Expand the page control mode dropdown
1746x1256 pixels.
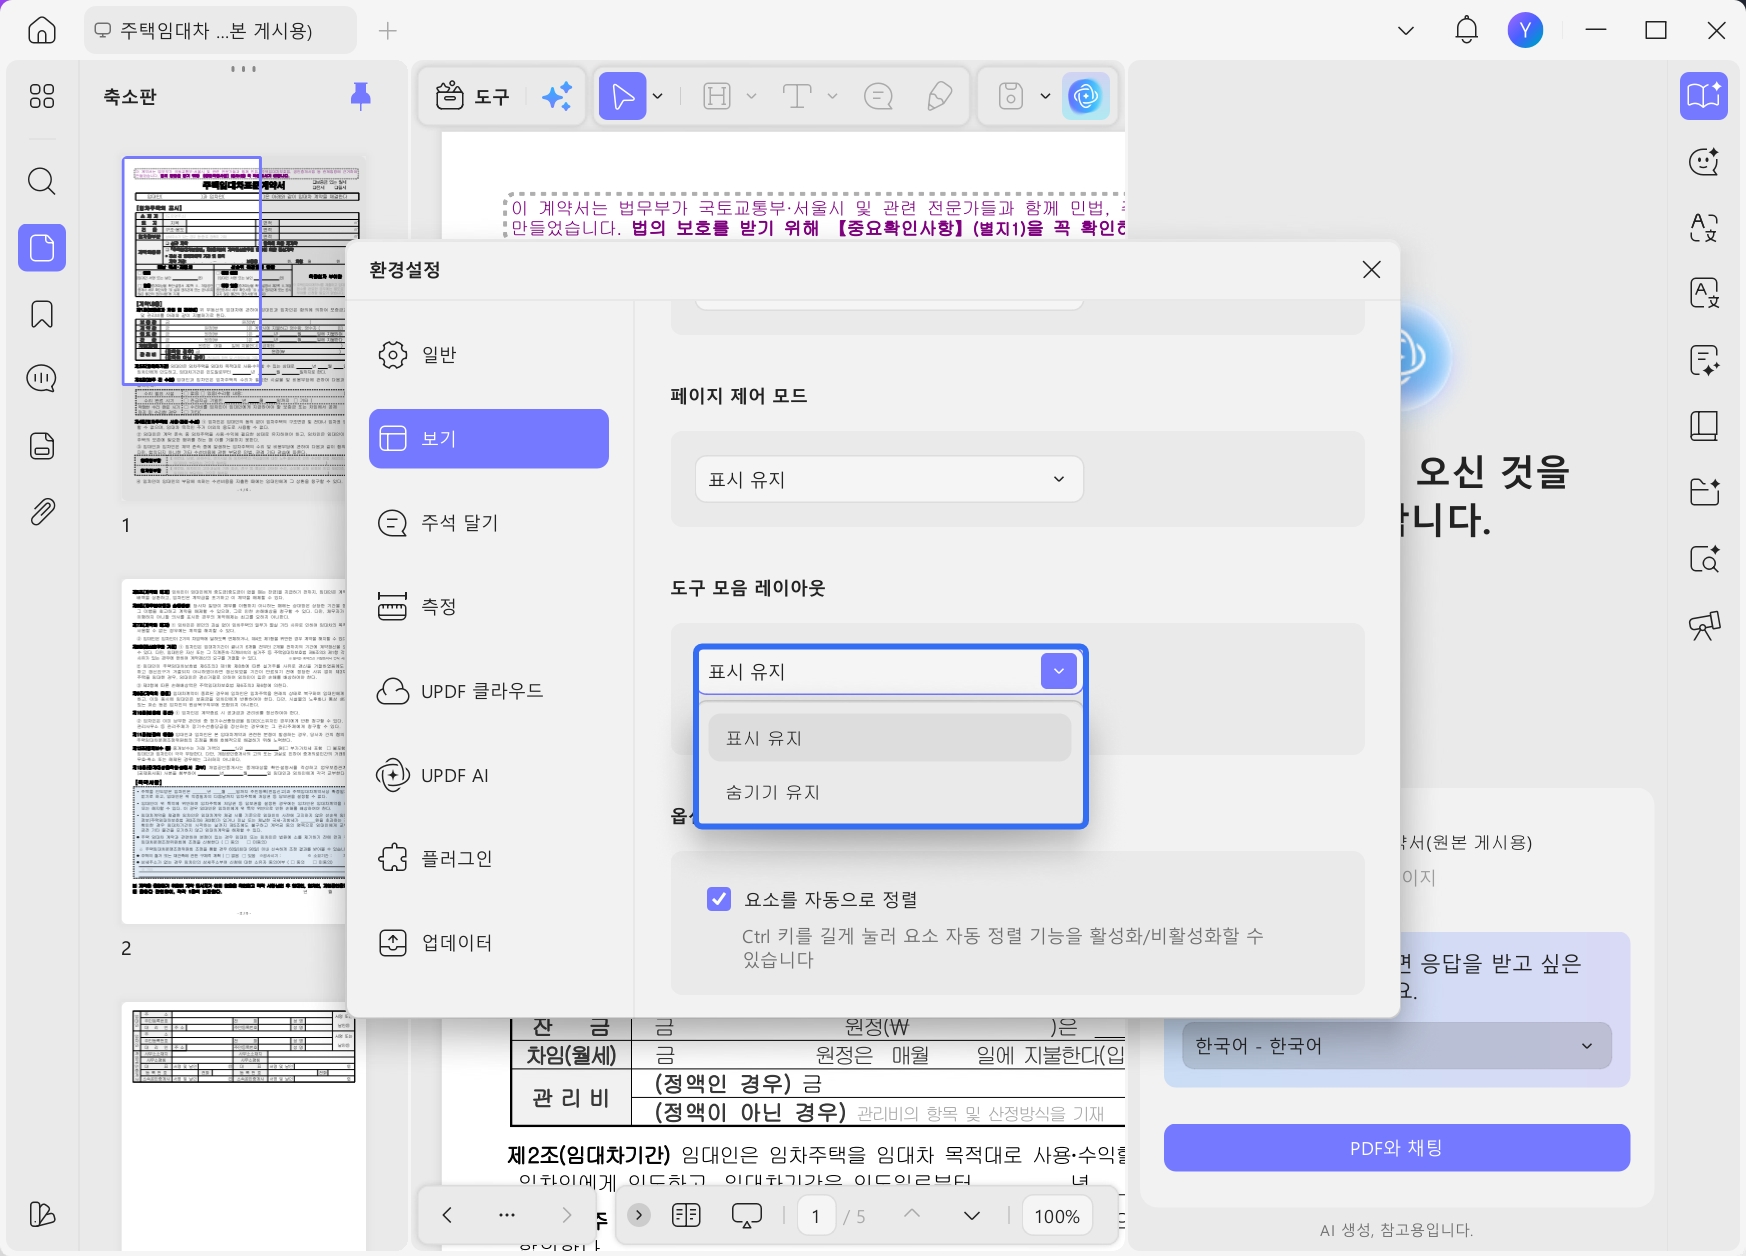pos(889,479)
